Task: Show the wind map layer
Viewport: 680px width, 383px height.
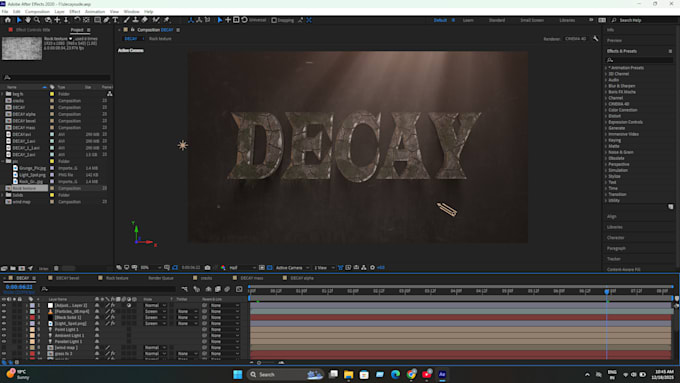Action: pyautogui.click(x=4, y=348)
